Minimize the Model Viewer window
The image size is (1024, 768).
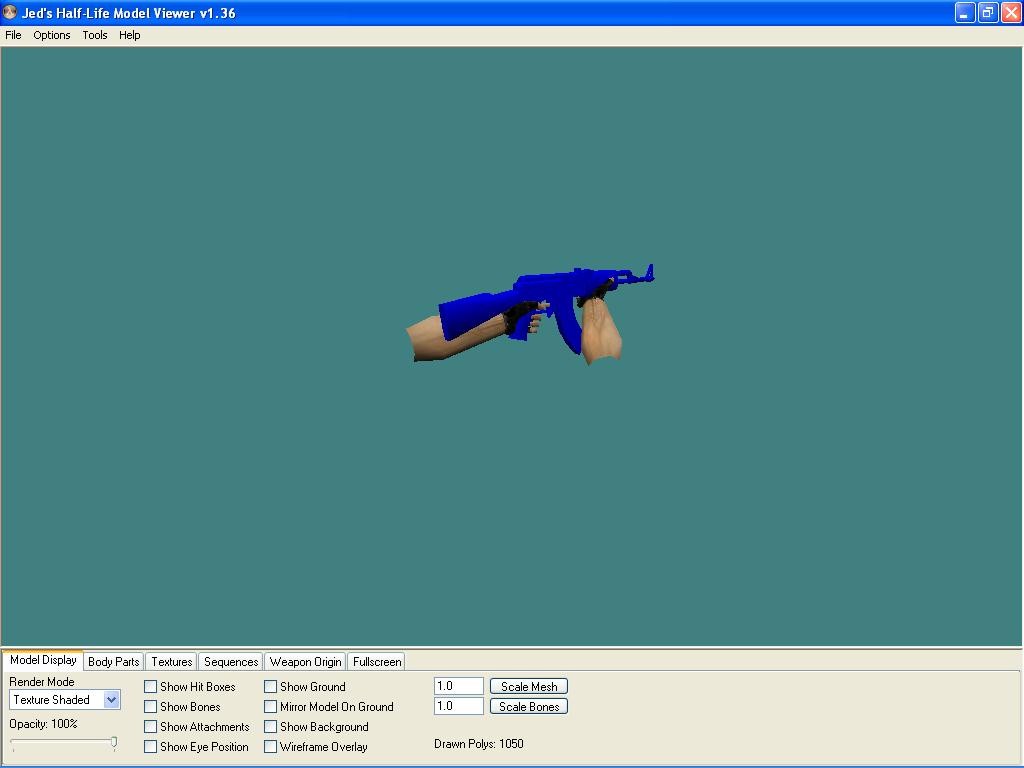(965, 12)
